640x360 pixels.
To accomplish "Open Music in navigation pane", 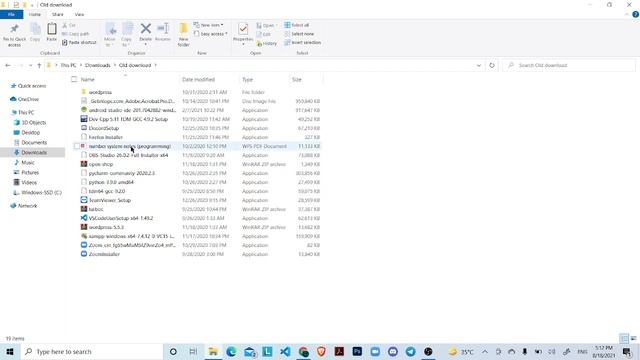I will [24, 162].
